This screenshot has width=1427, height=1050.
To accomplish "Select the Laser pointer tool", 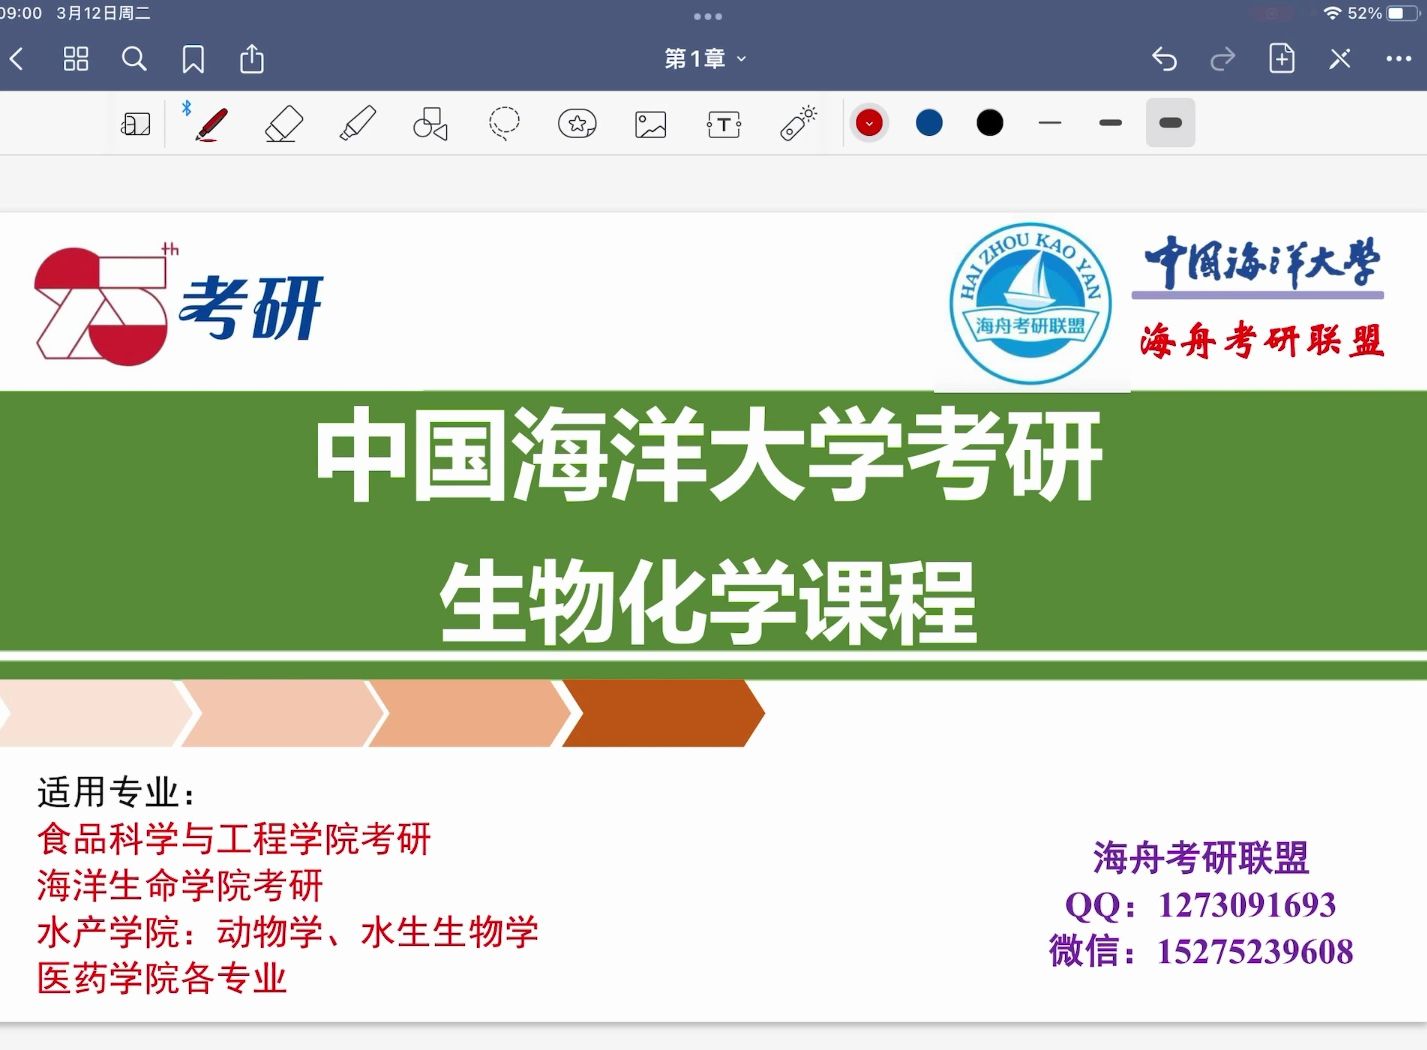I will [x=798, y=124].
